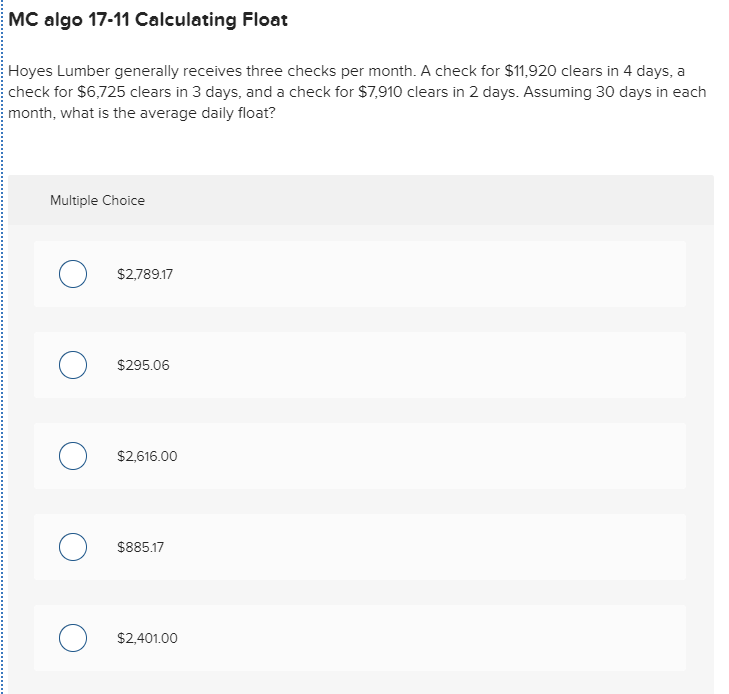
Task: Click the Multiple Choice section label
Action: coord(97,200)
